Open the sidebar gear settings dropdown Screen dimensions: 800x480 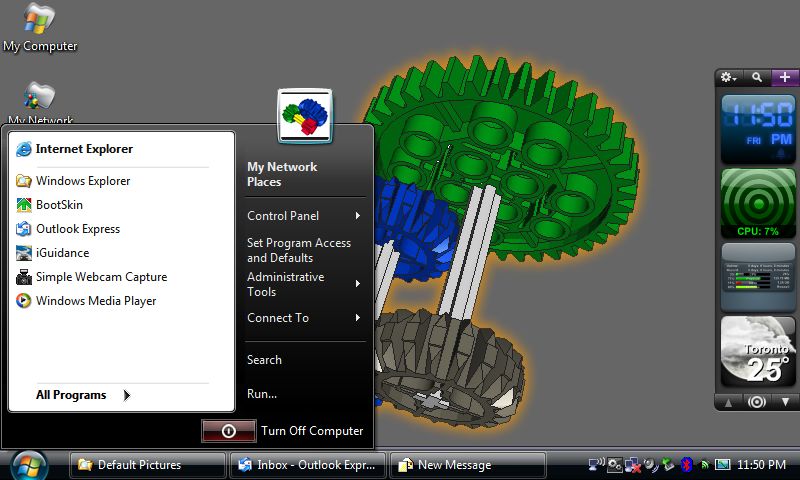click(729, 78)
